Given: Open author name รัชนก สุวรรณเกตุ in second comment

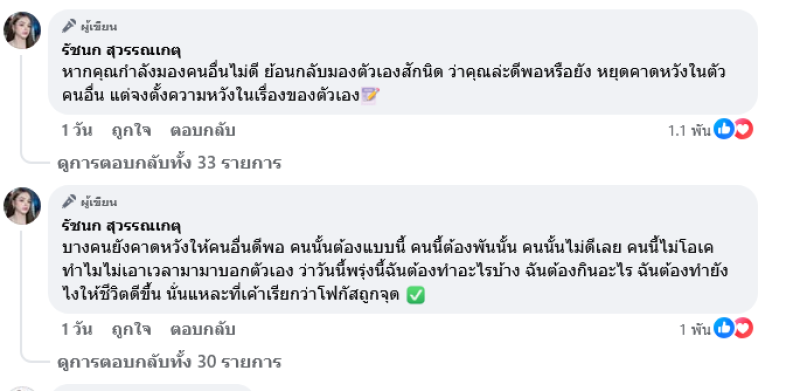Looking at the screenshot, I should (121, 226).
